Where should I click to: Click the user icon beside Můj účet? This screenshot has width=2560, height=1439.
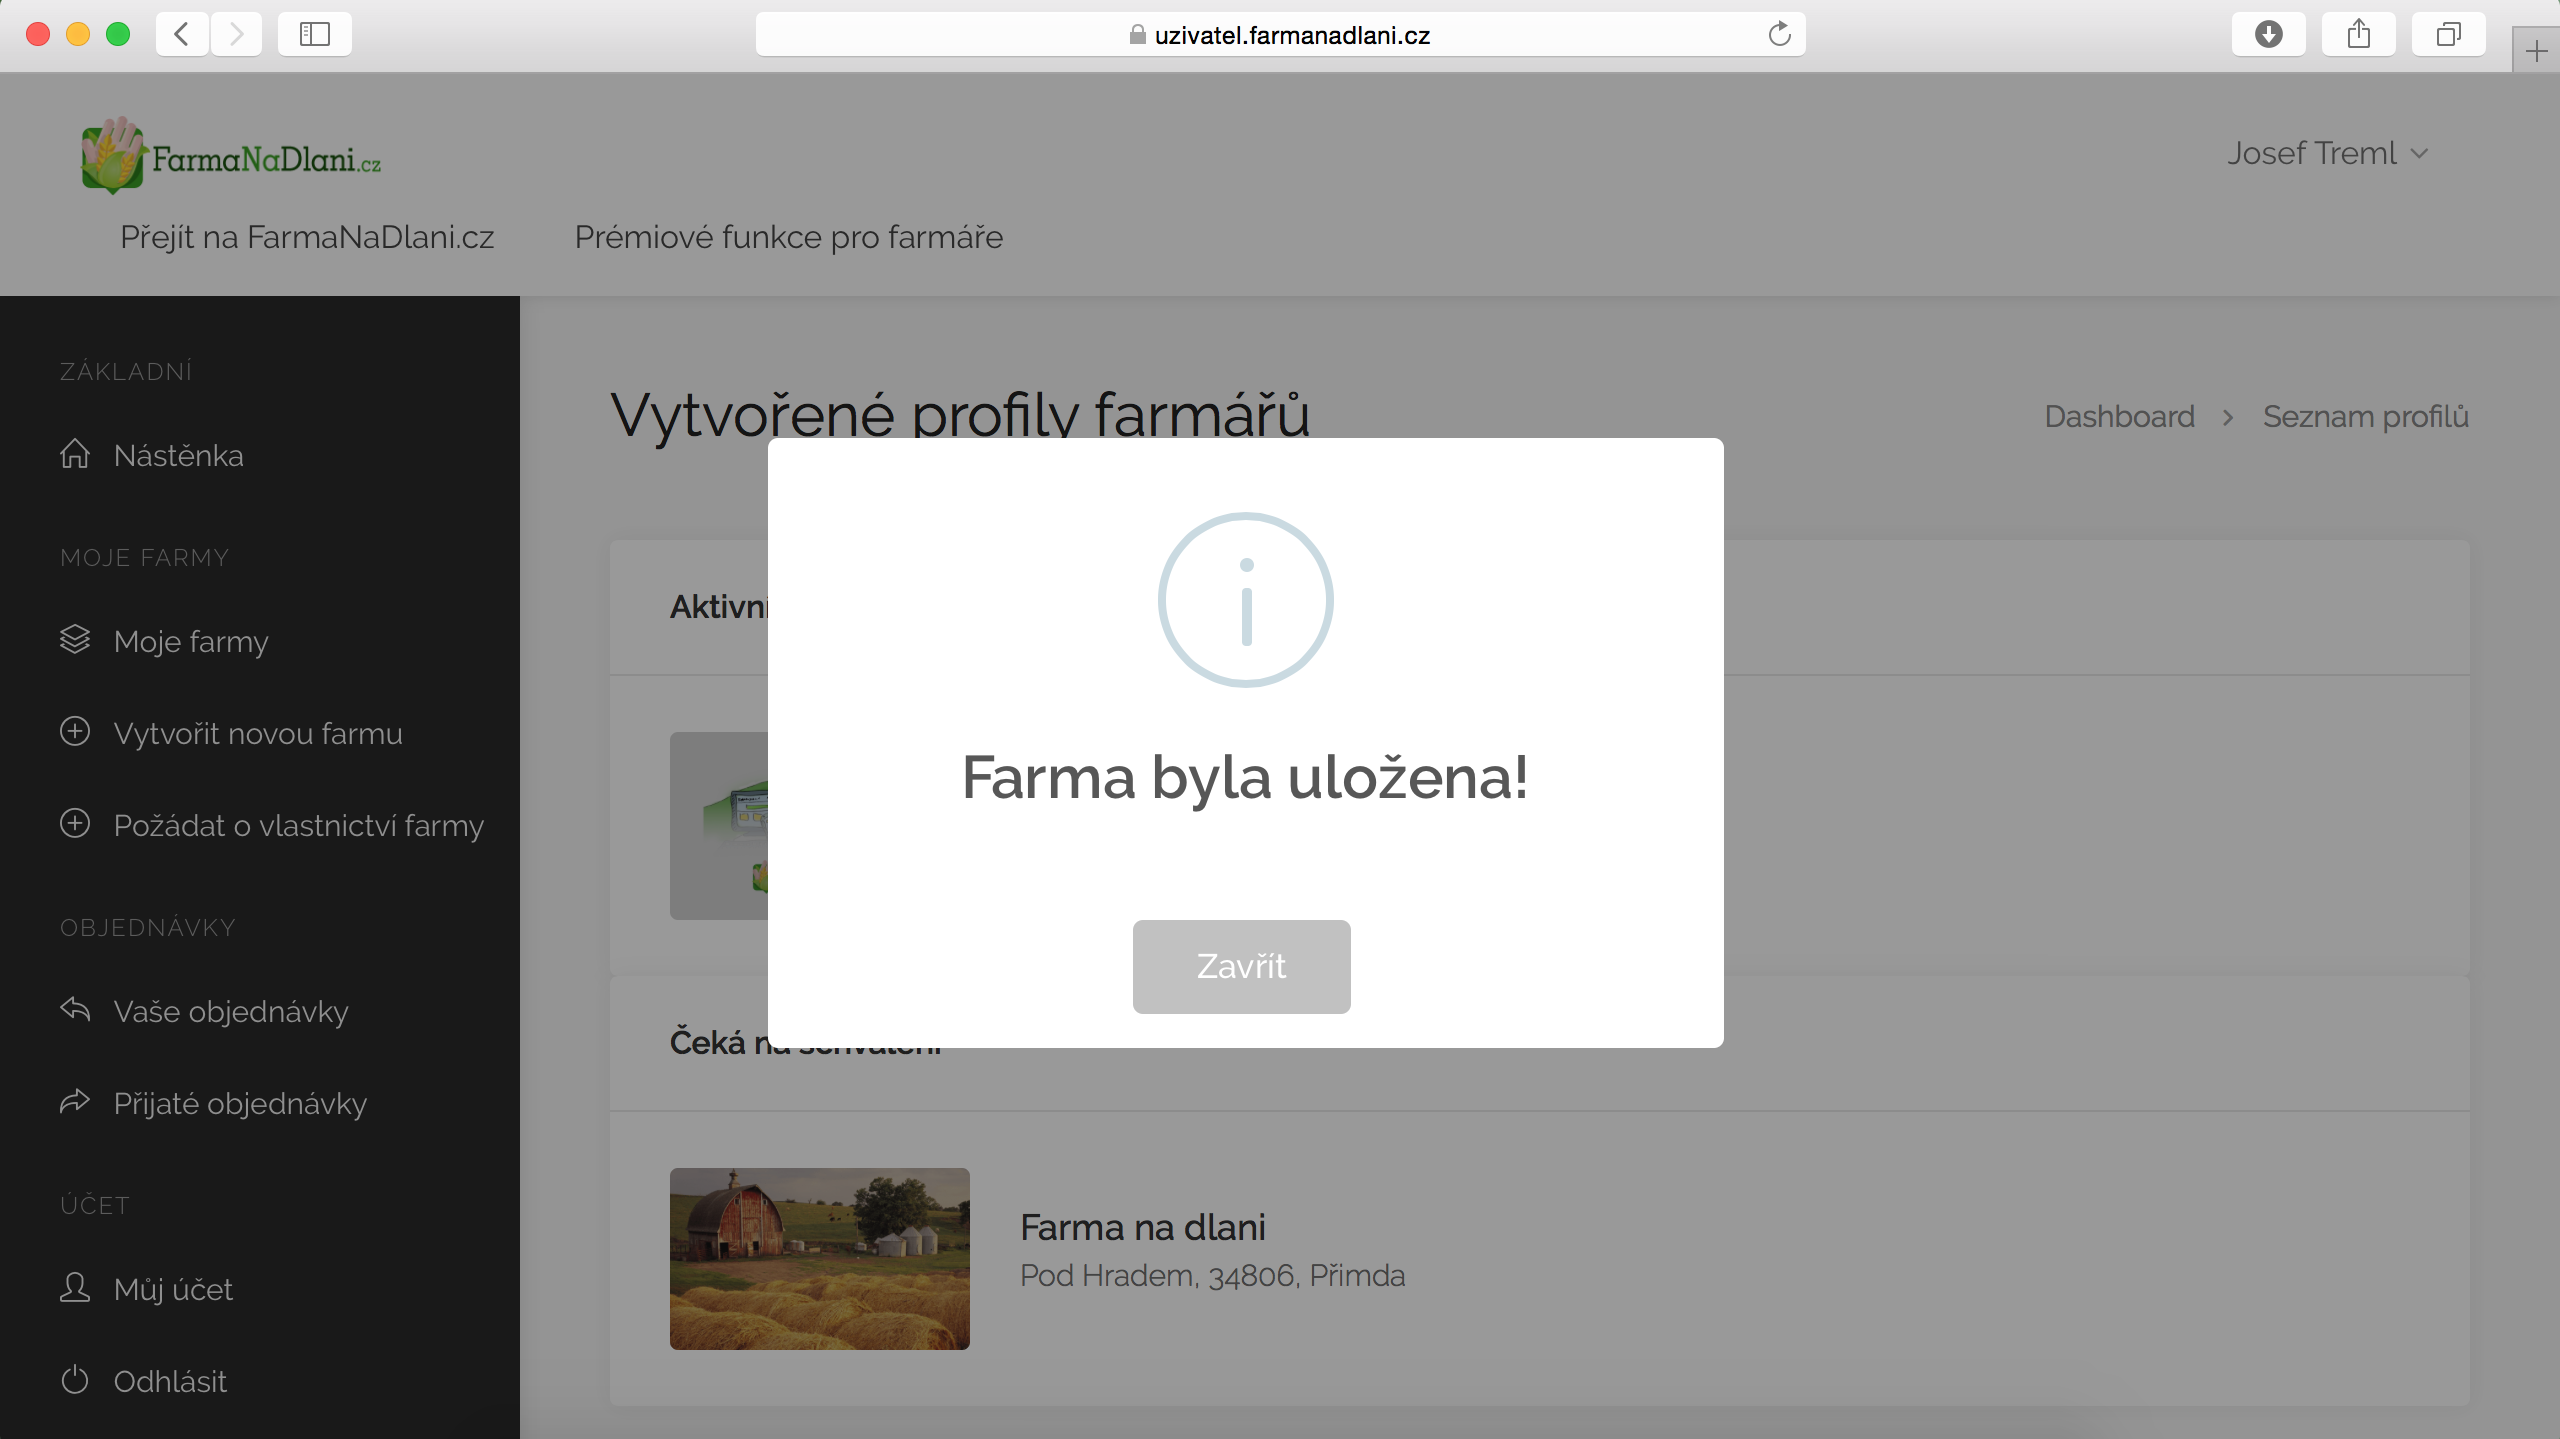pyautogui.click(x=75, y=1287)
